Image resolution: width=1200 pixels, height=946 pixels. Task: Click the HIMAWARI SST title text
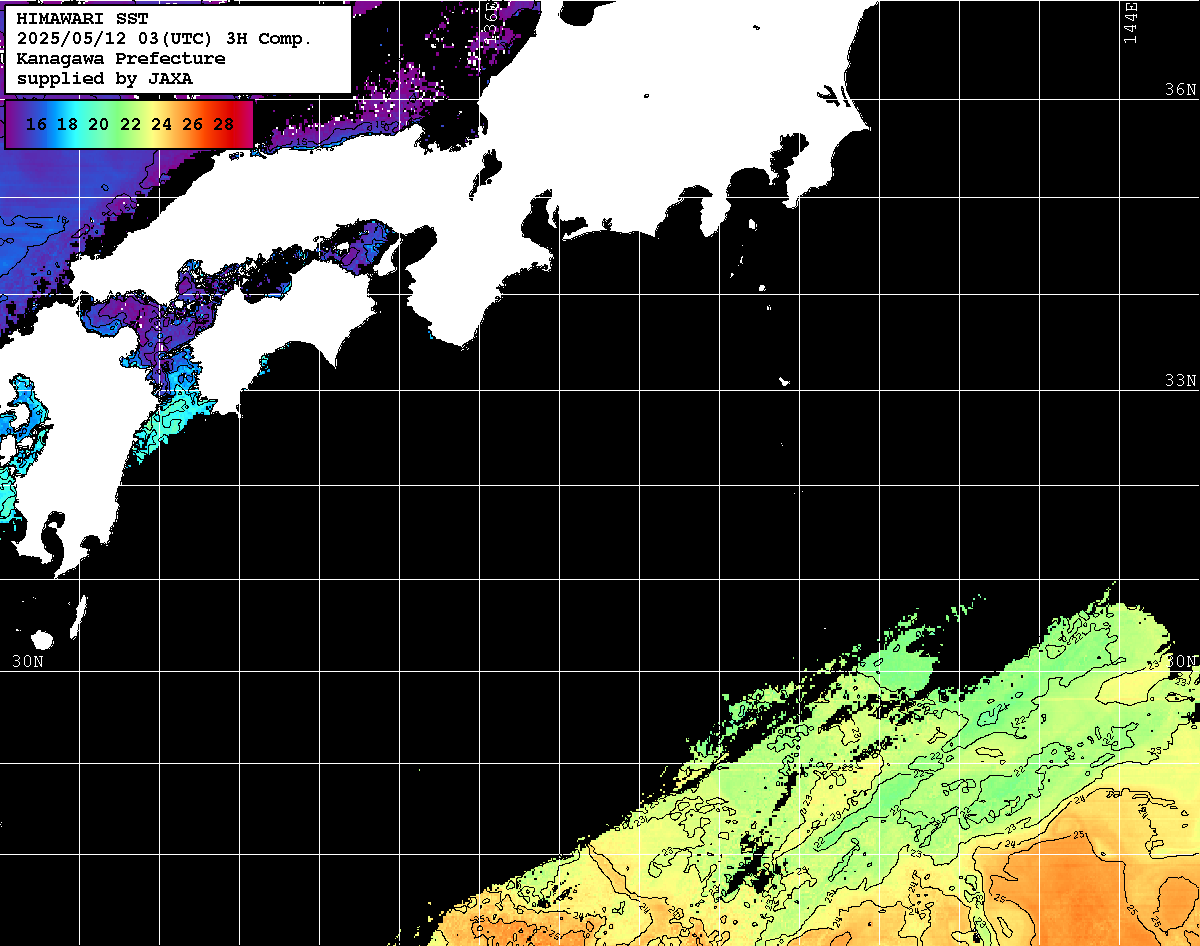point(83,19)
